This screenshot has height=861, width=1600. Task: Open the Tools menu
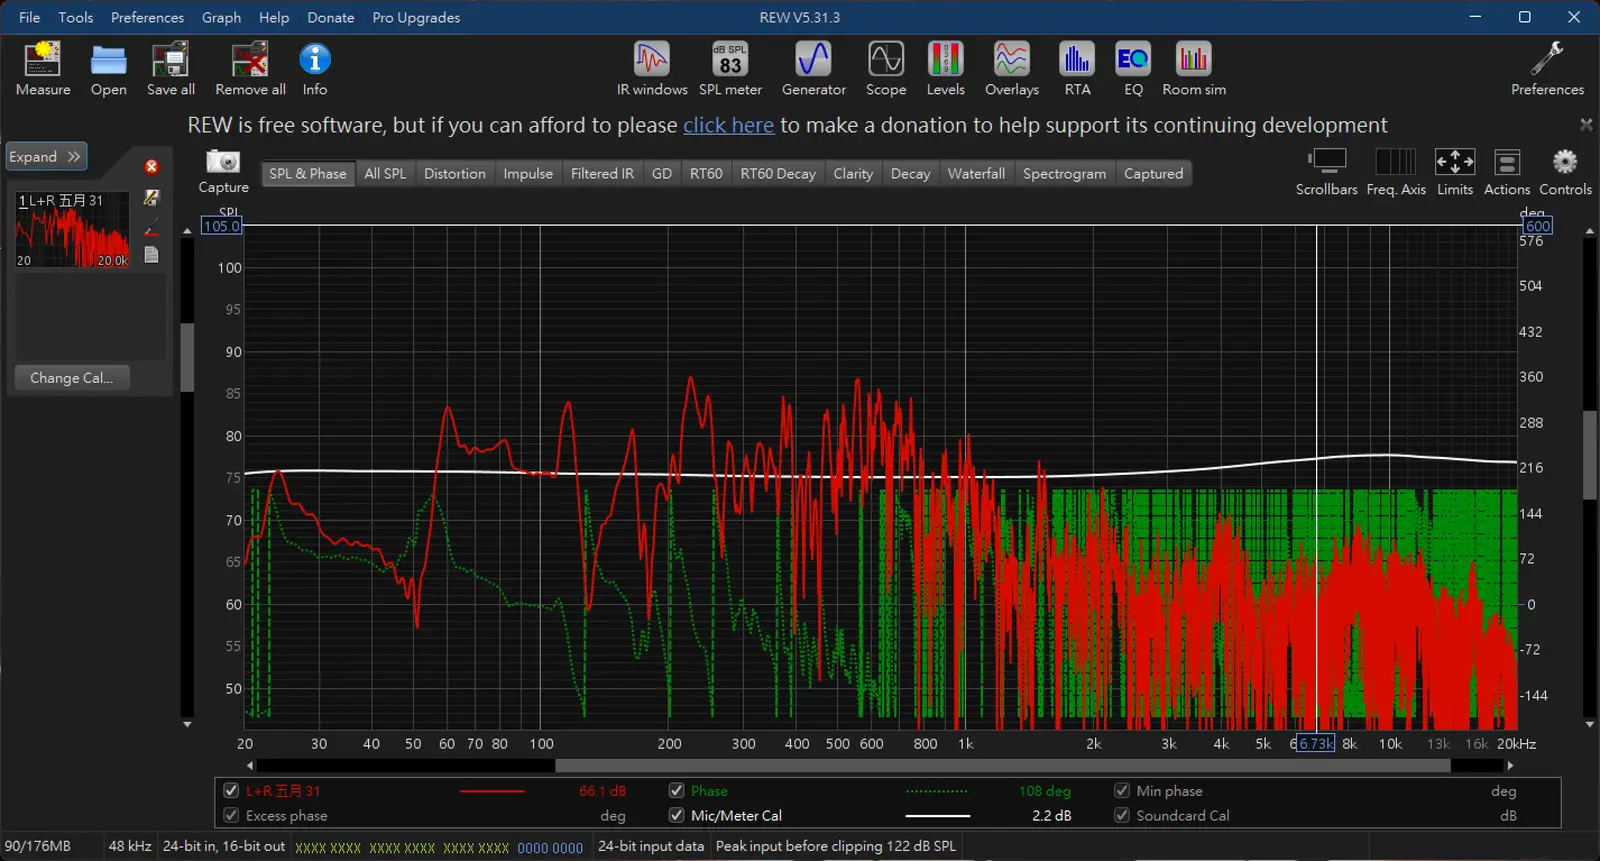[76, 17]
